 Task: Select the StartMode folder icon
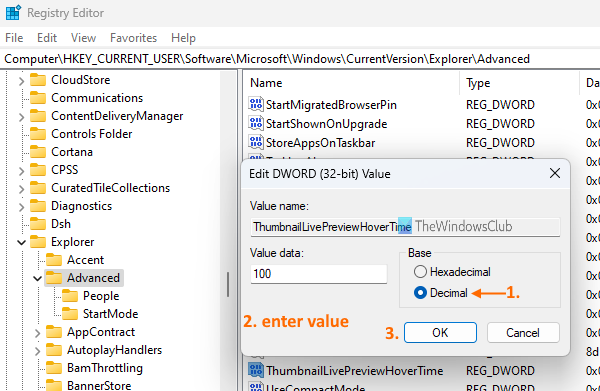70,314
